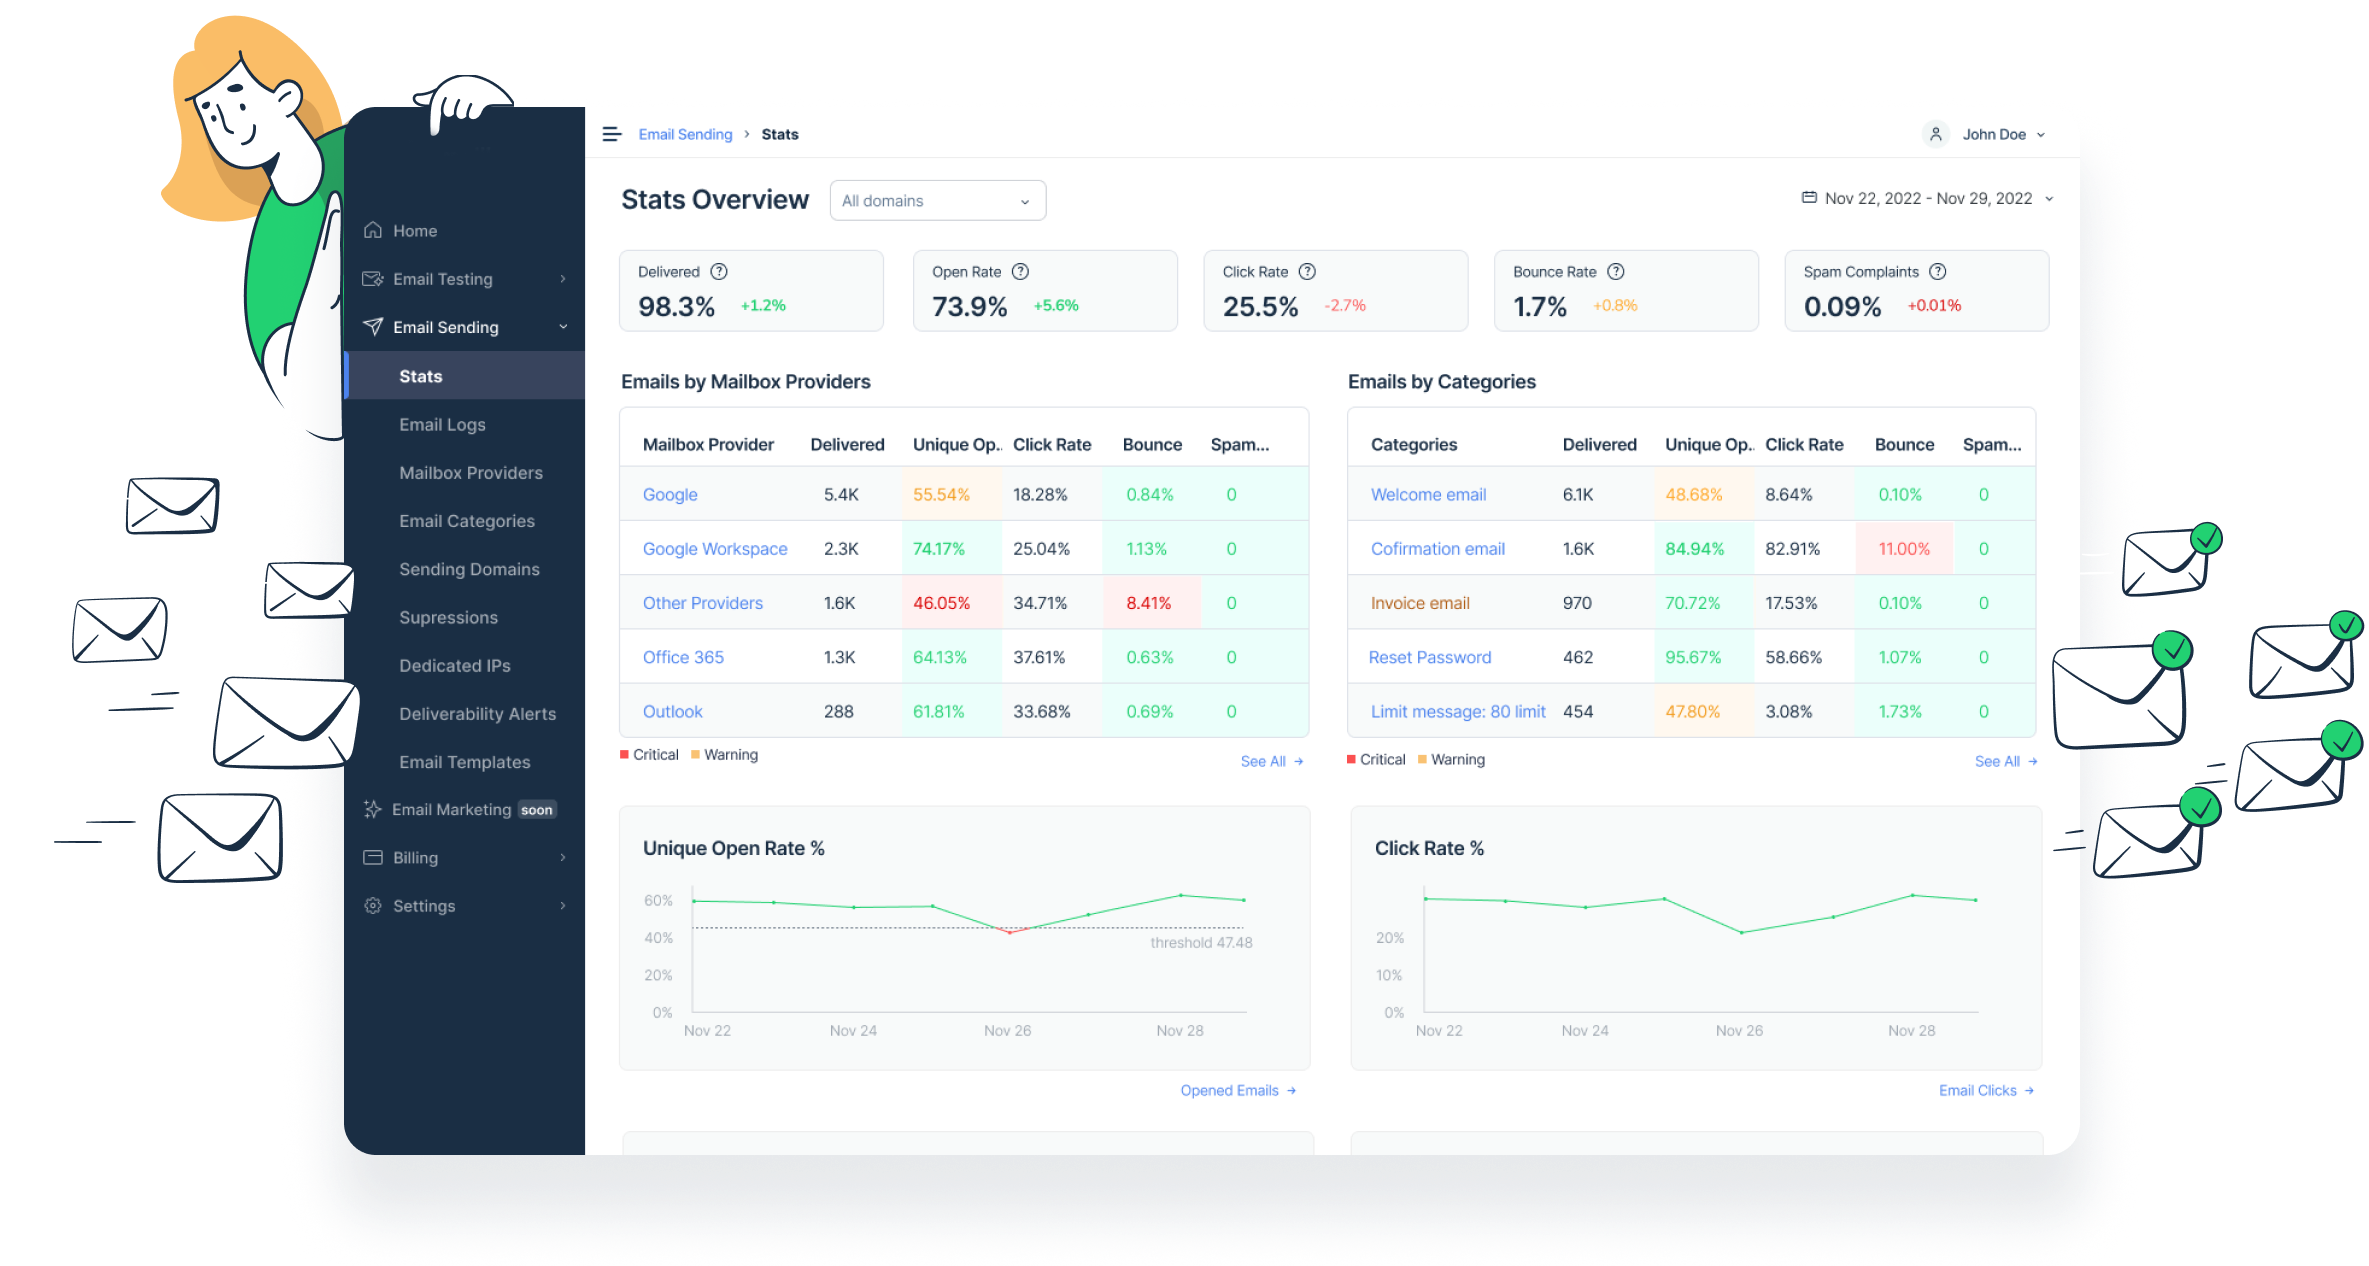Open Email Logs in the sidebar
The height and width of the screenshot is (1266, 2369).
442,424
